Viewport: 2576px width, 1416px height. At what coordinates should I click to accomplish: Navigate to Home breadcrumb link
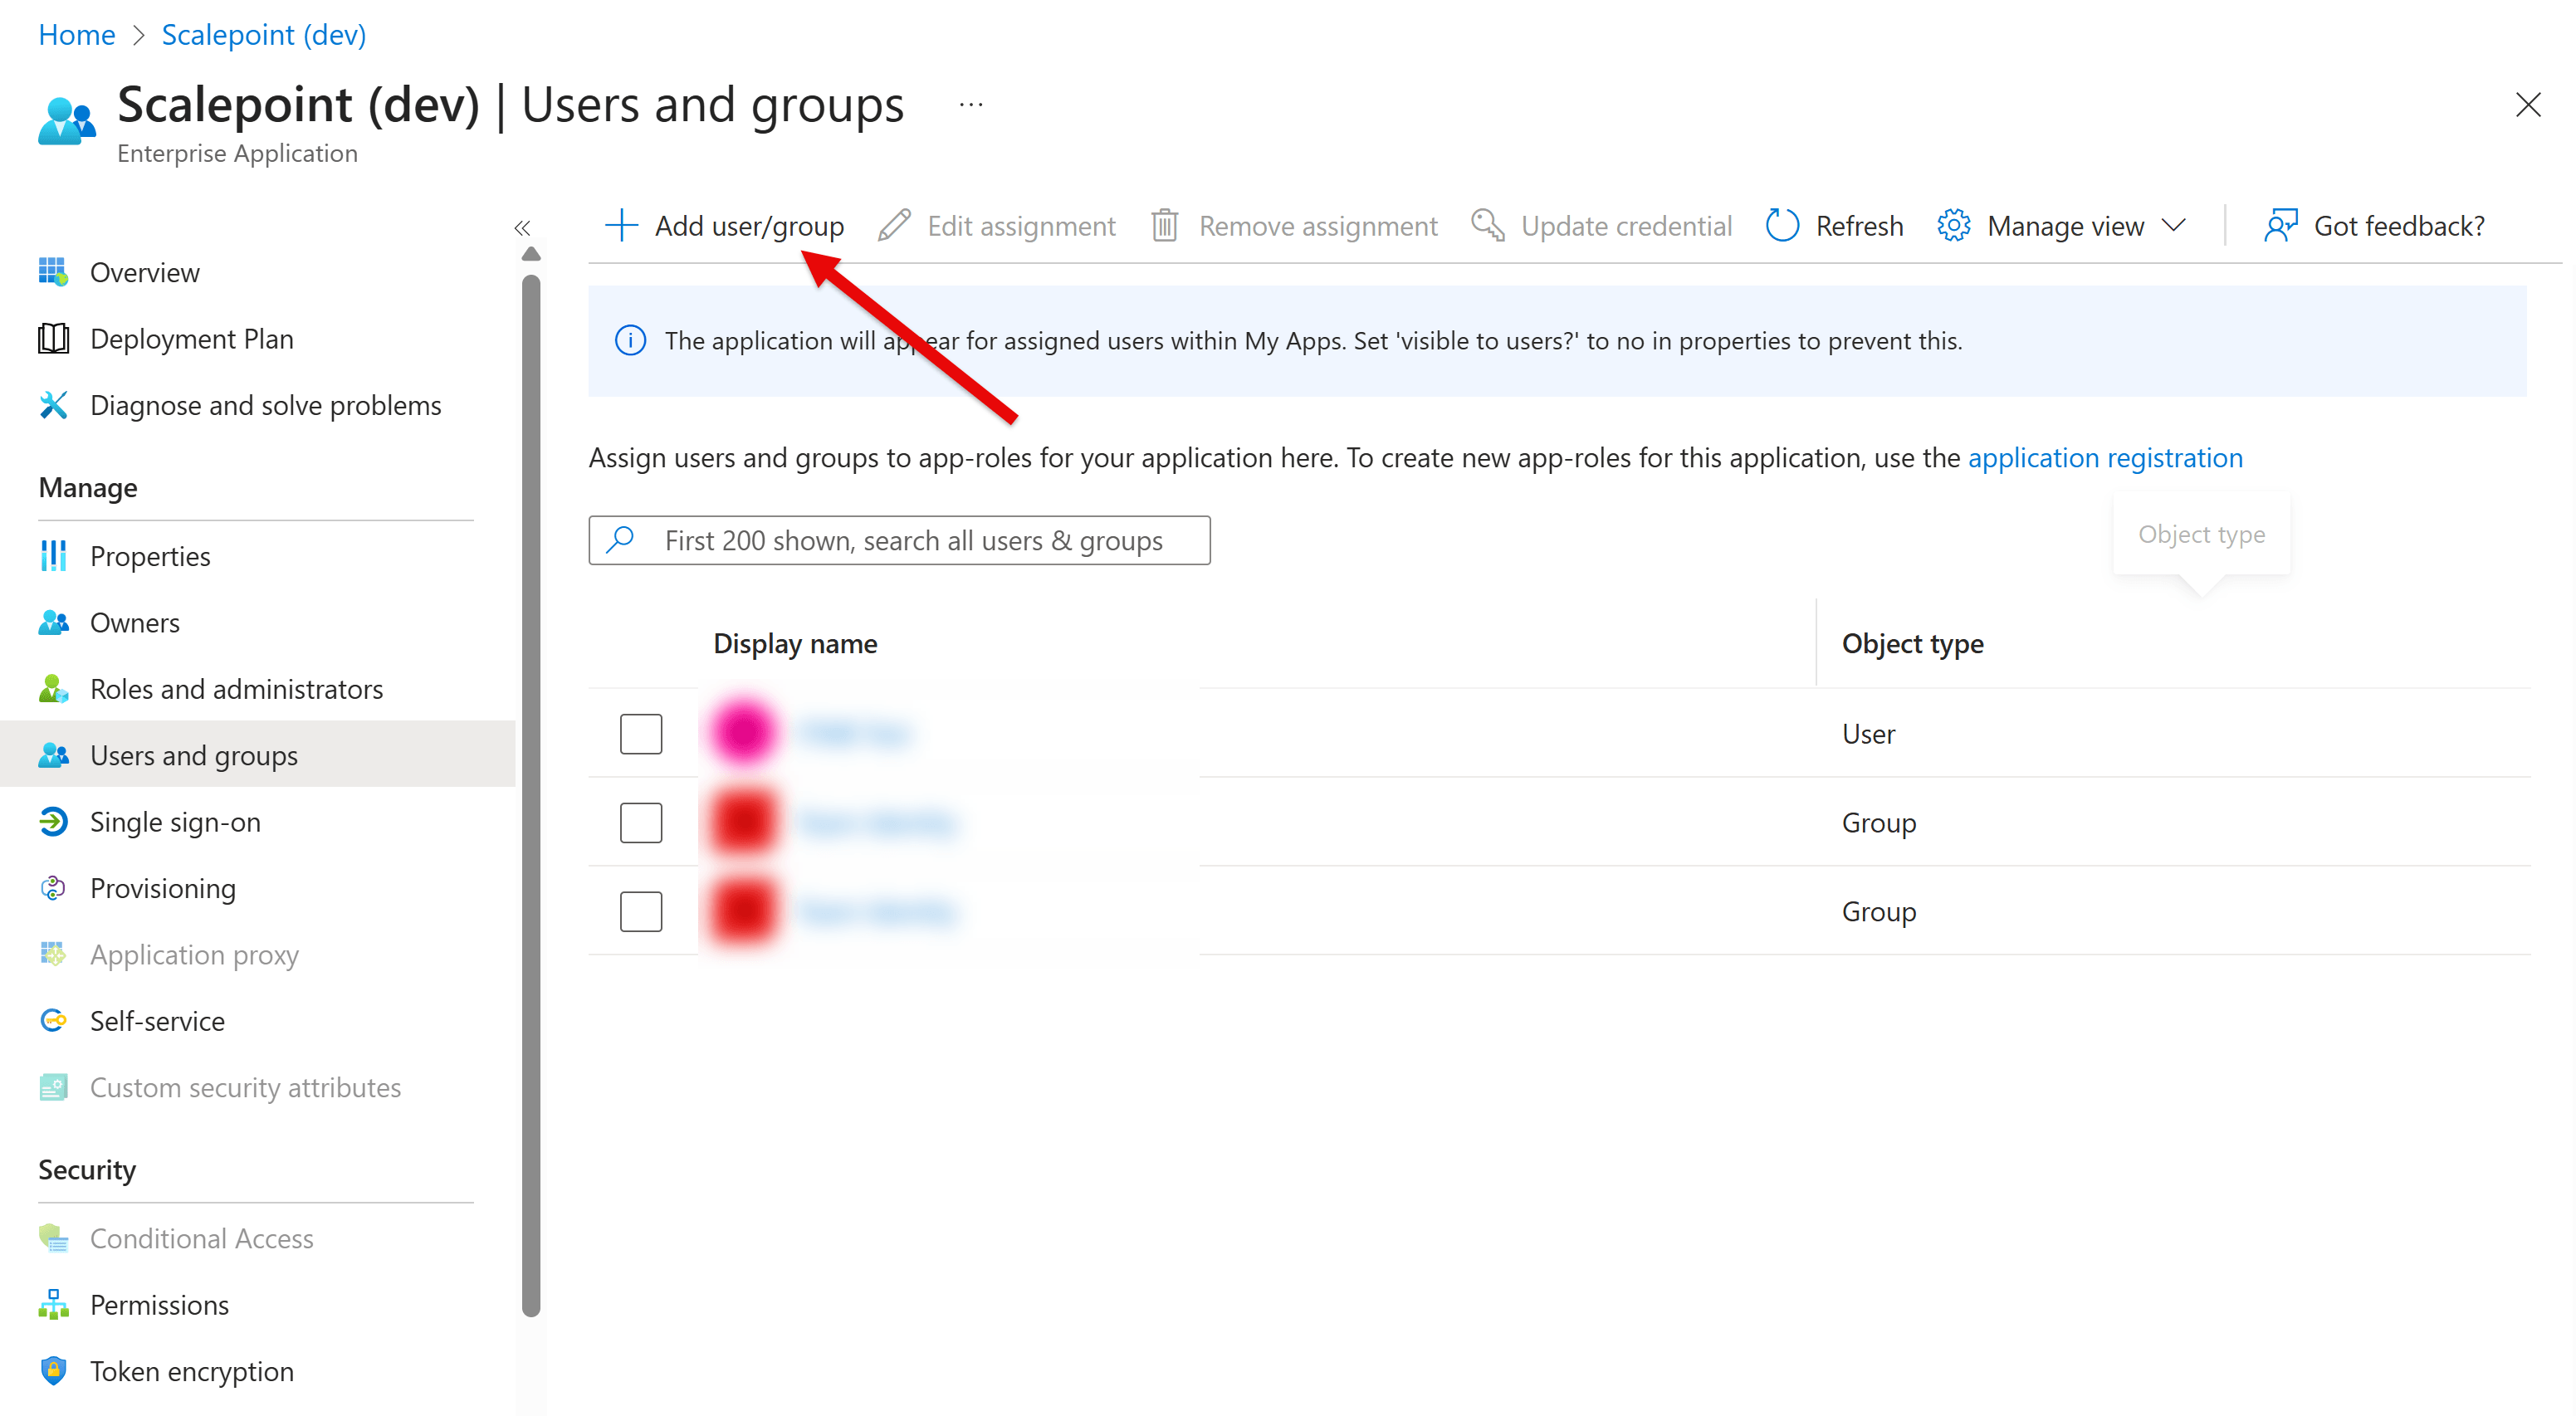pyautogui.click(x=77, y=35)
